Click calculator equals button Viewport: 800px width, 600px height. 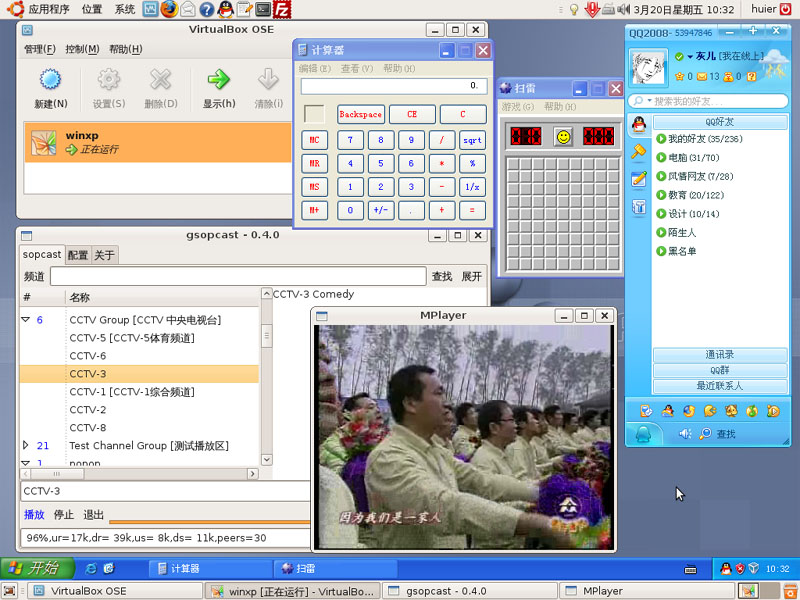coord(472,210)
